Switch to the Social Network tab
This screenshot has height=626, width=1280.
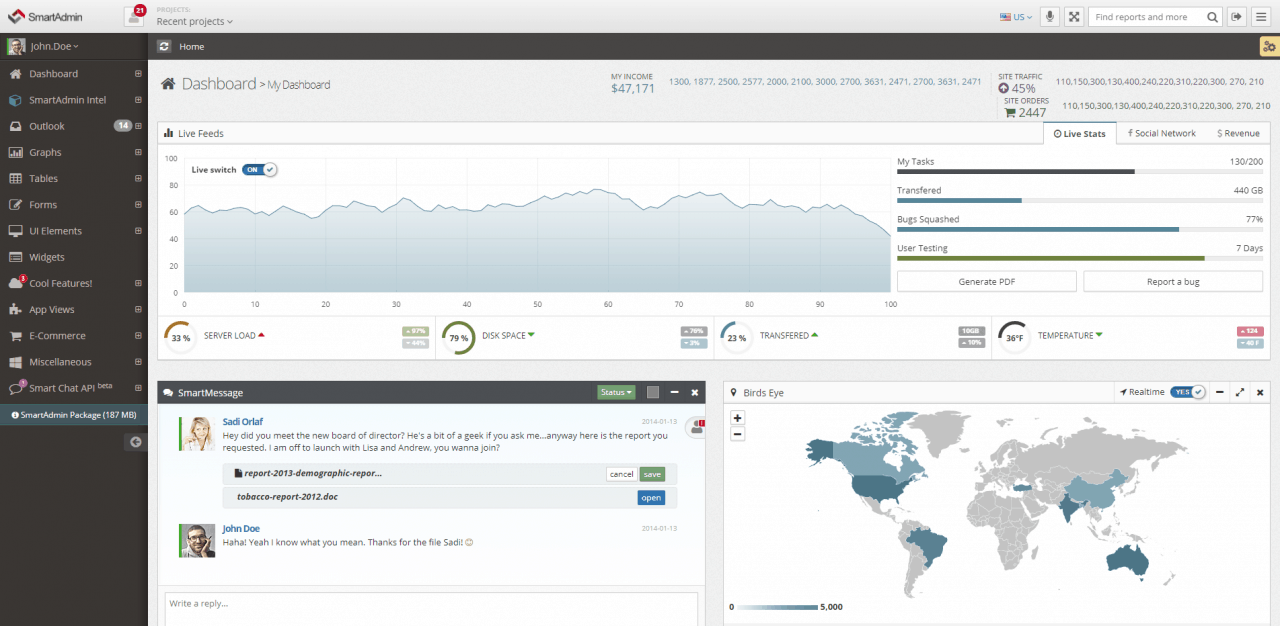click(1161, 133)
